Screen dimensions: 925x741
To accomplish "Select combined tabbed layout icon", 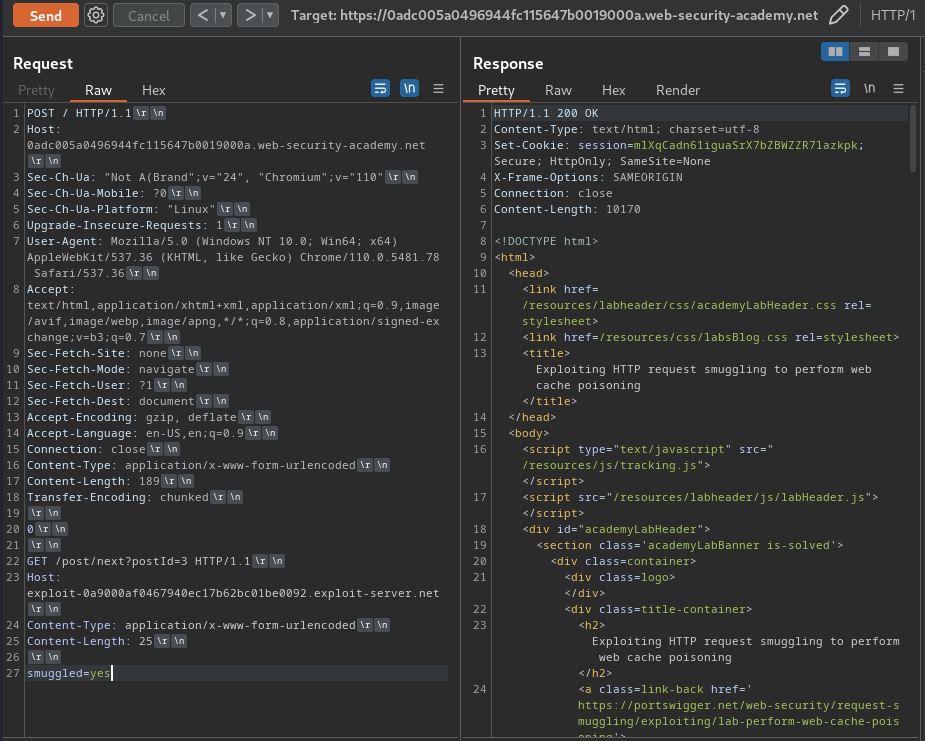I will click(893, 52).
